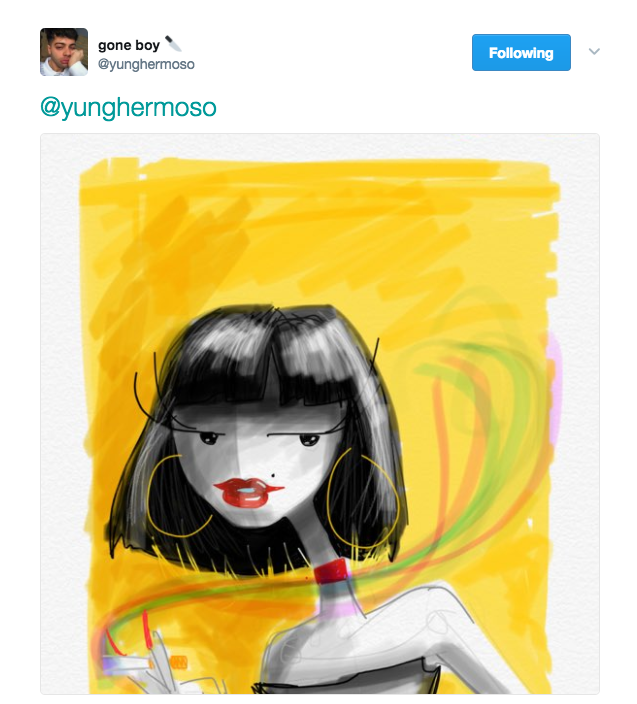Click the beauty mark above the lips
This screenshot has height=704, width=637.
pyautogui.click(x=273, y=475)
